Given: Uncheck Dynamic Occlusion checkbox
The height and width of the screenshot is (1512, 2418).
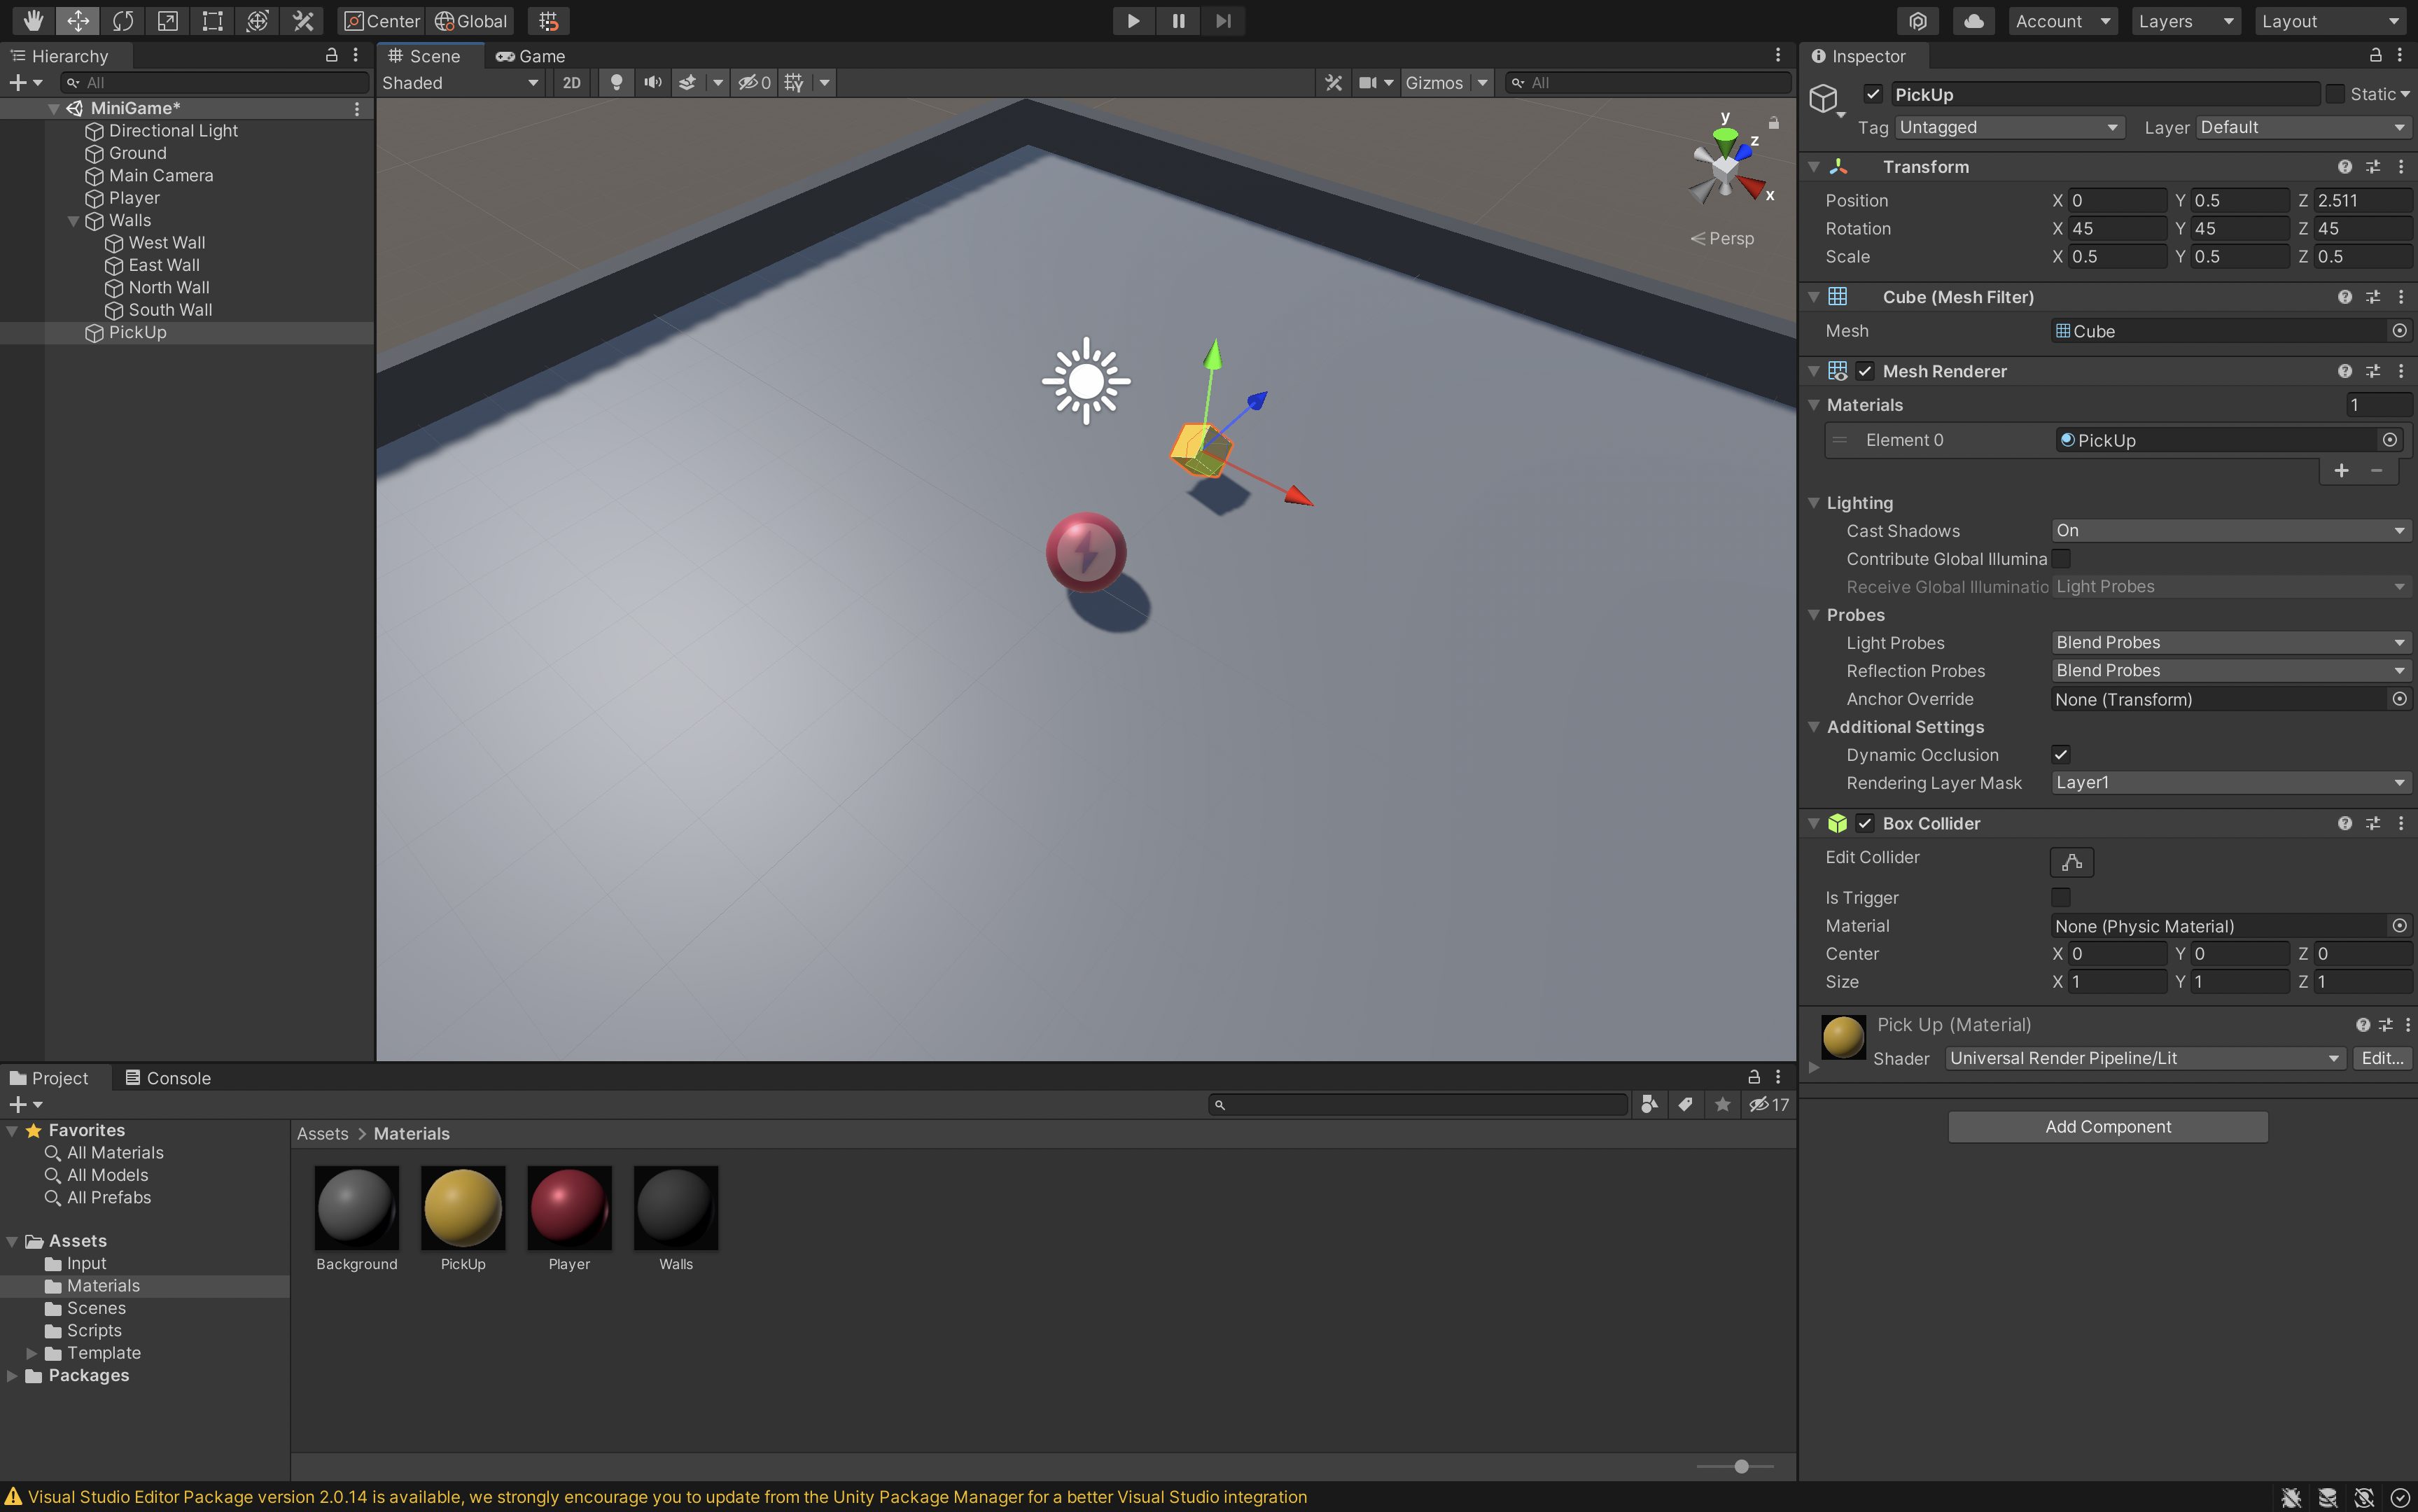Looking at the screenshot, I should coord(2060,755).
